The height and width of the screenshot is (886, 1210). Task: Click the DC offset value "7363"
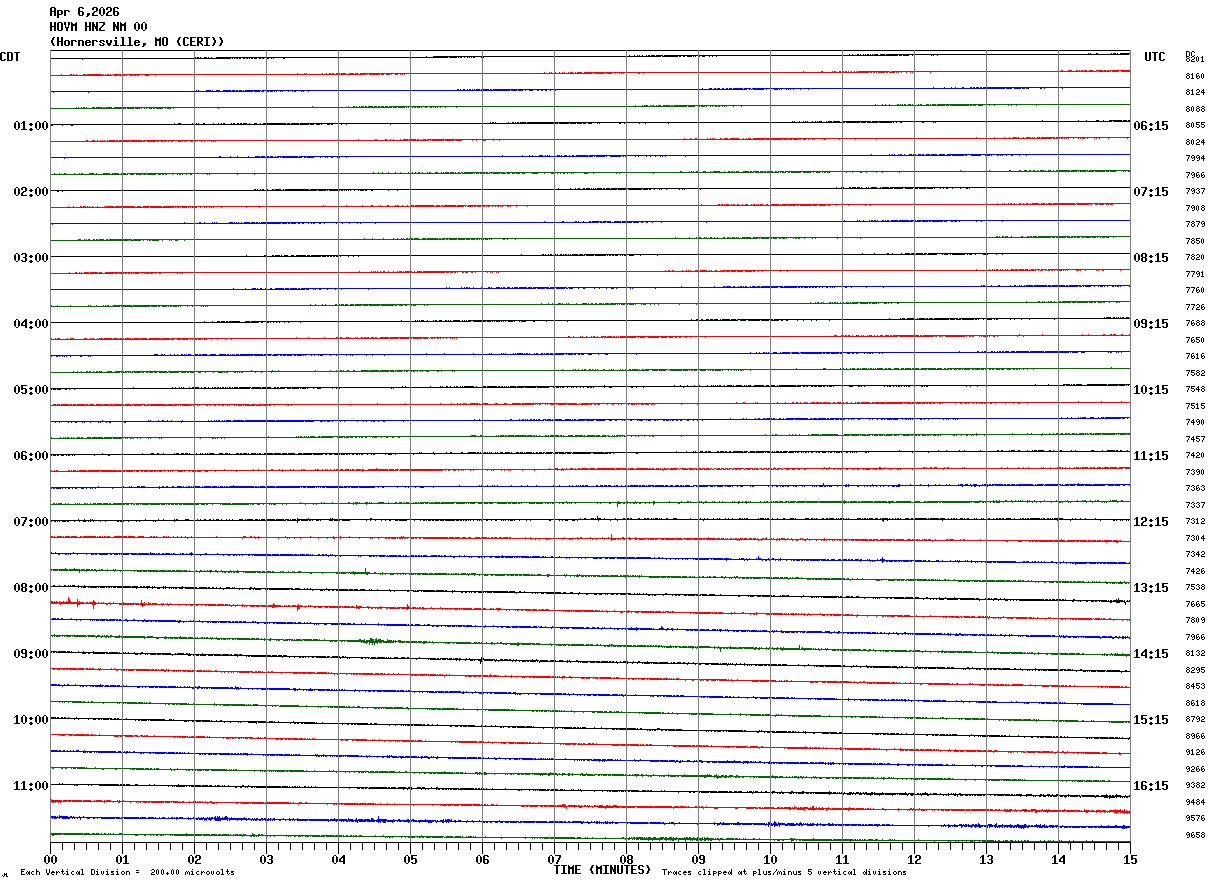(x=1195, y=489)
